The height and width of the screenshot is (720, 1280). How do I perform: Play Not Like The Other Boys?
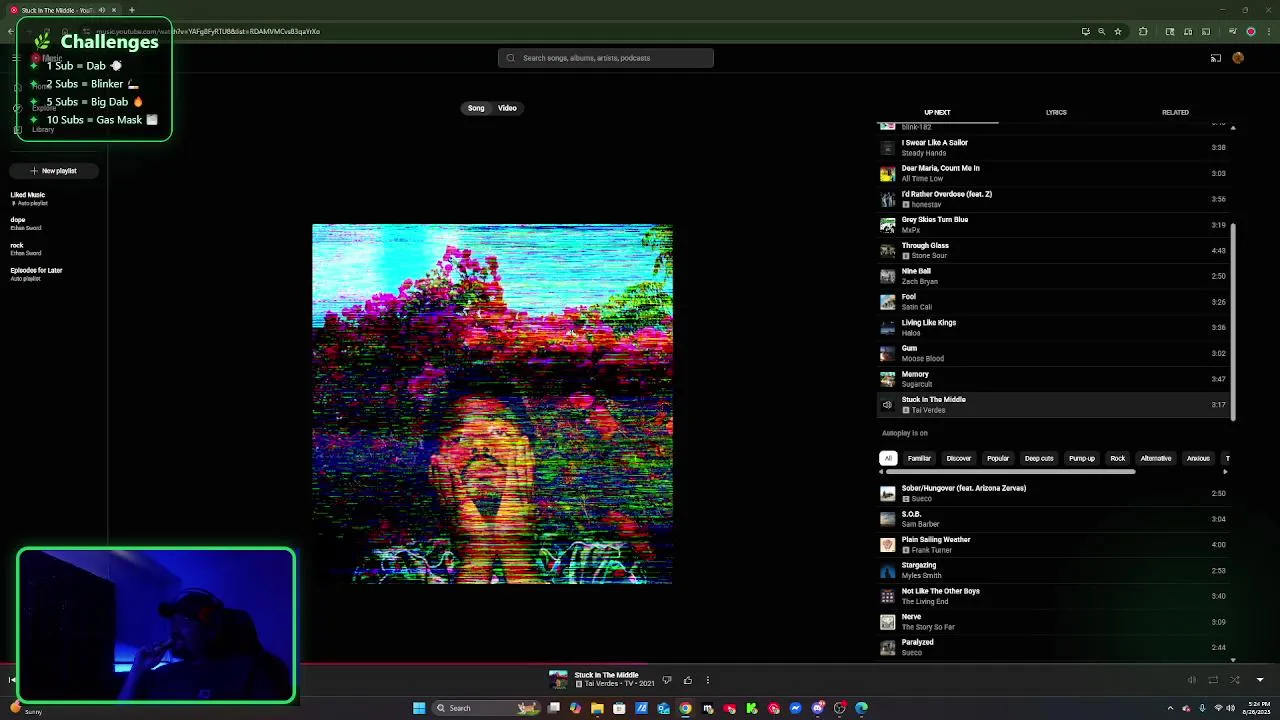(1052, 596)
